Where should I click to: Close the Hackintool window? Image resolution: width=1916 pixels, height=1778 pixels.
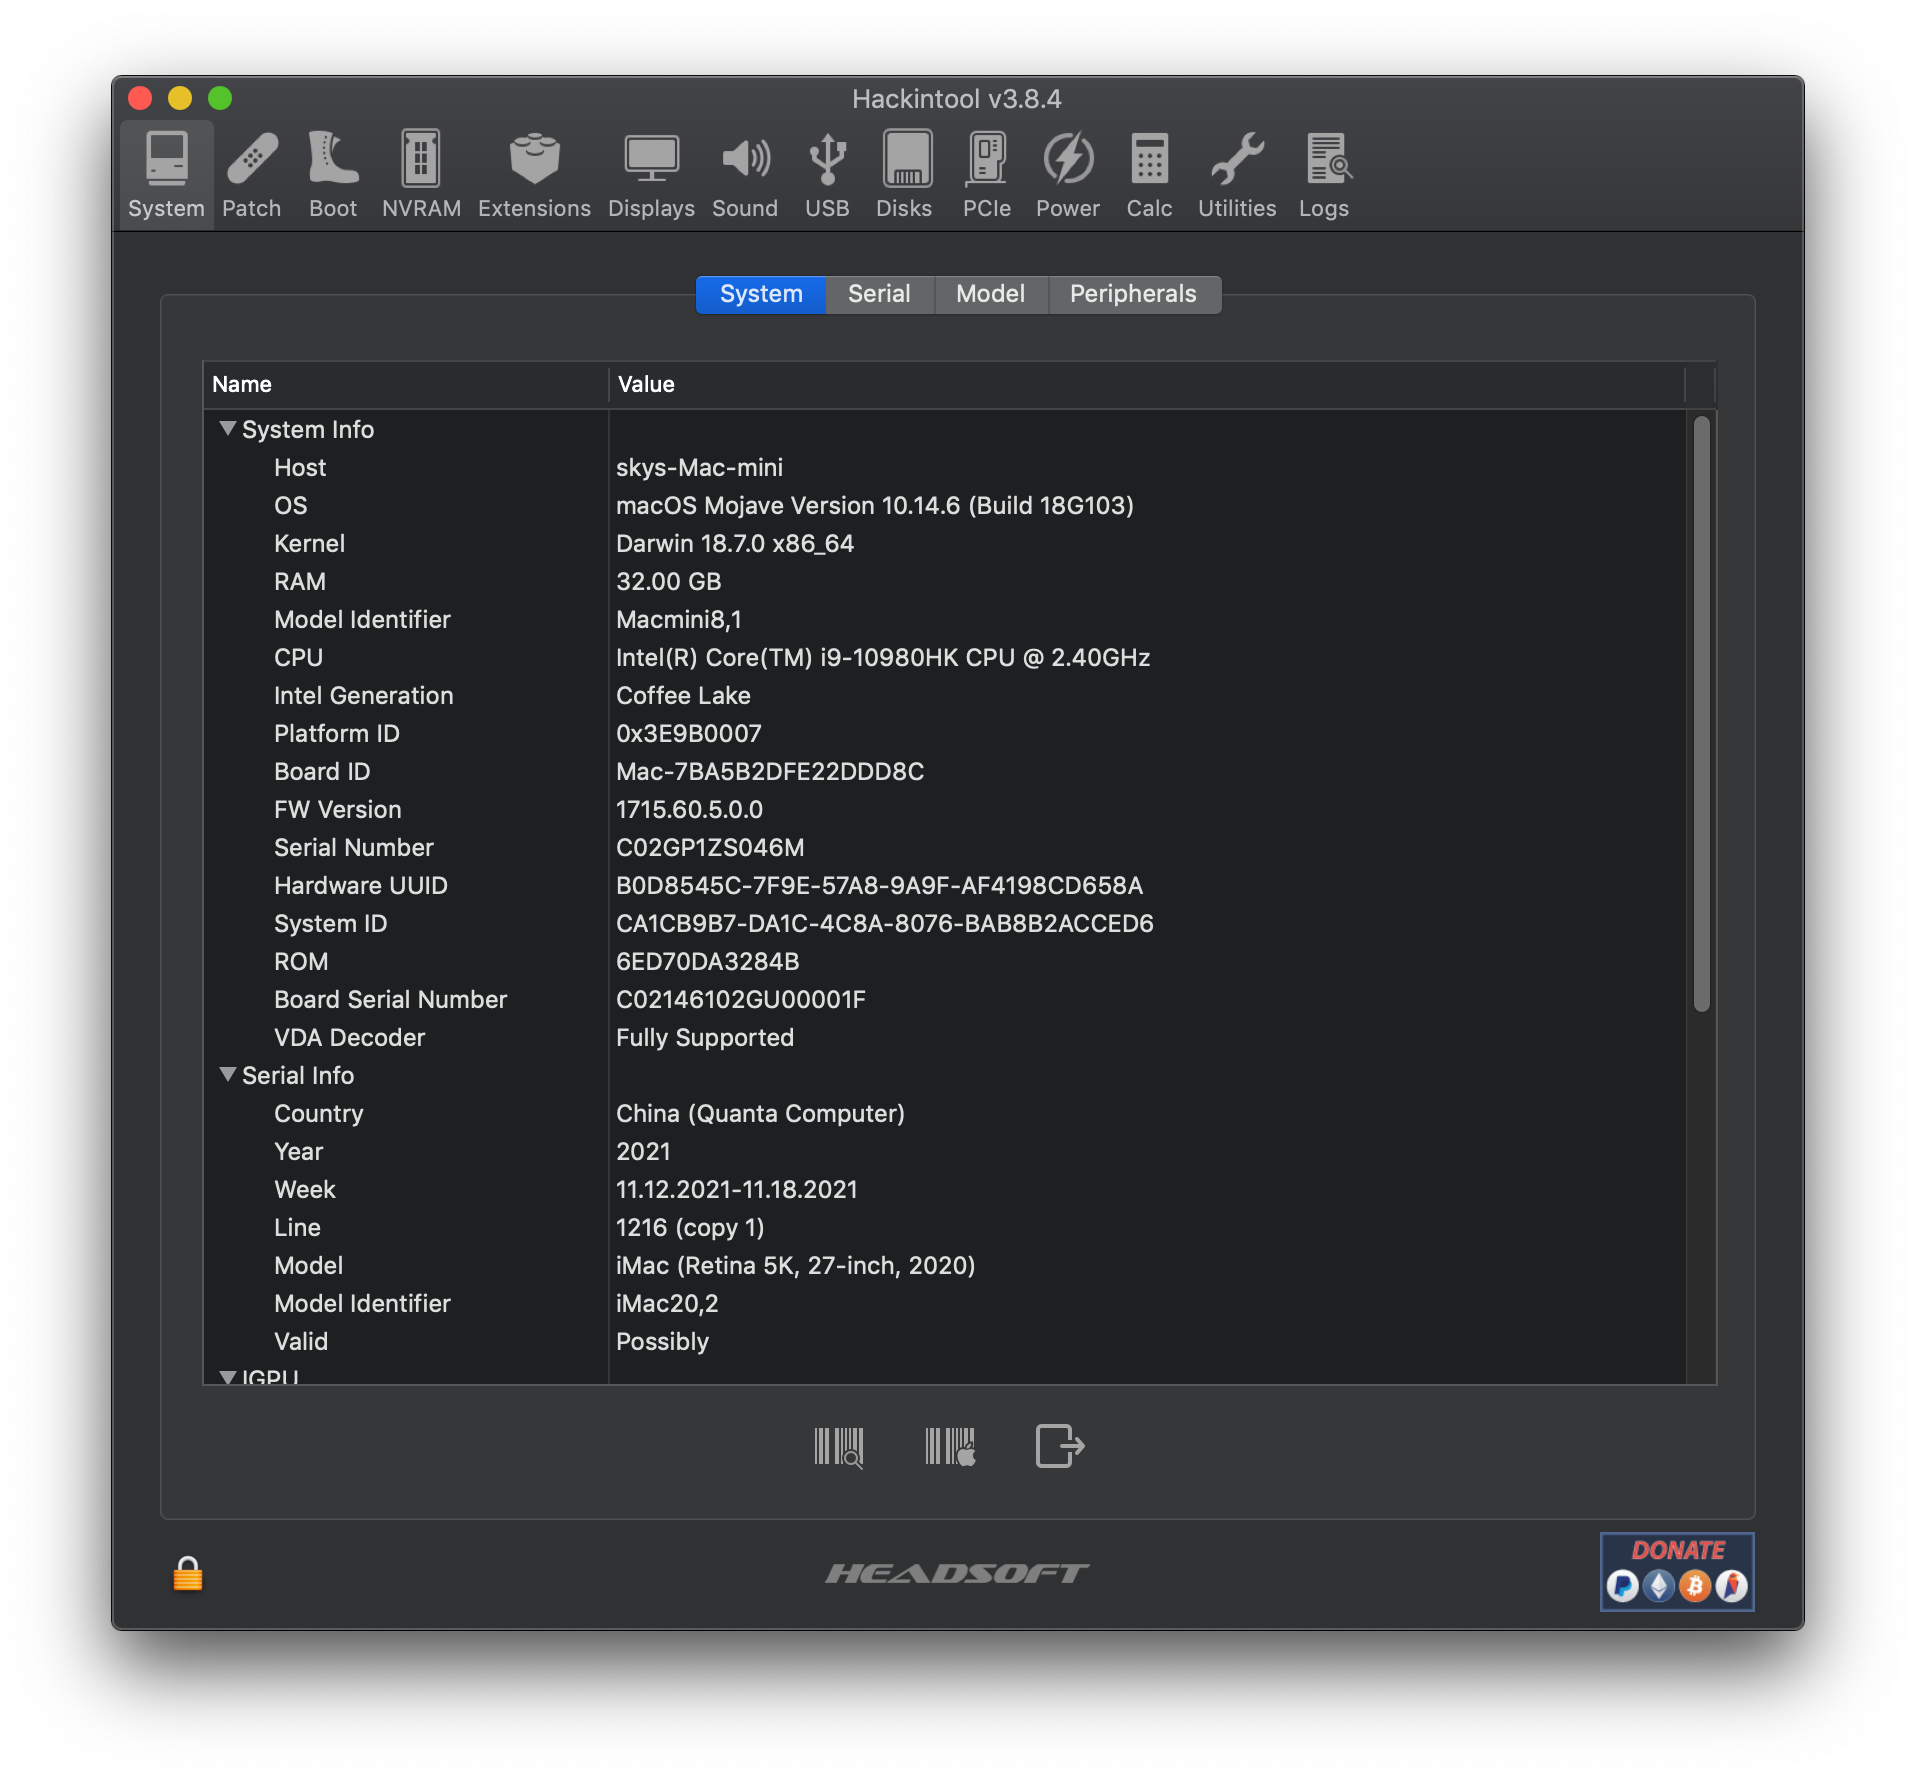tap(140, 98)
